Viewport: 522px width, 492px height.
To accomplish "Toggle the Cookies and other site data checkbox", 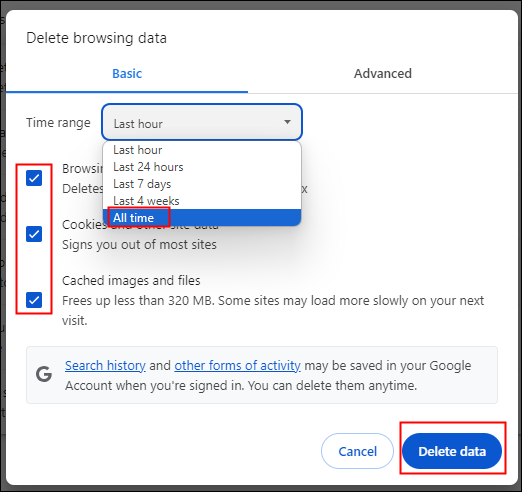I will [x=34, y=234].
